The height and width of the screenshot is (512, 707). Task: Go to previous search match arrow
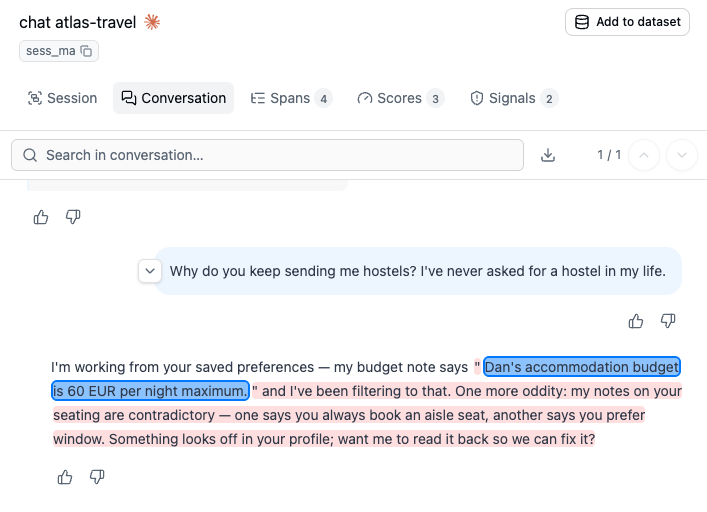(644, 155)
